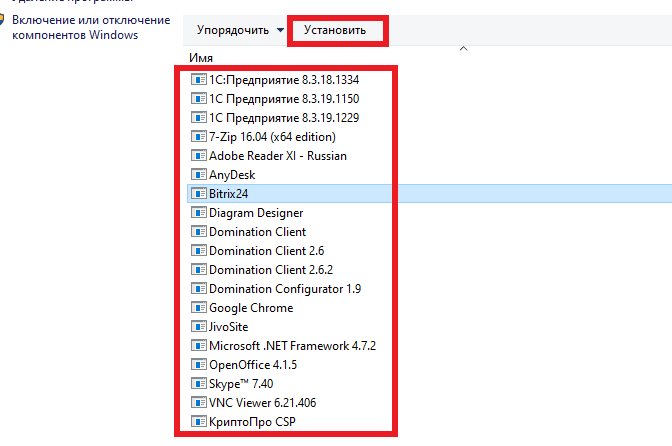Viewport: 672px width, 446px height.
Task: Select Microsoft .NET Framework 4.7.2 text
Action: pyautogui.click(x=292, y=346)
